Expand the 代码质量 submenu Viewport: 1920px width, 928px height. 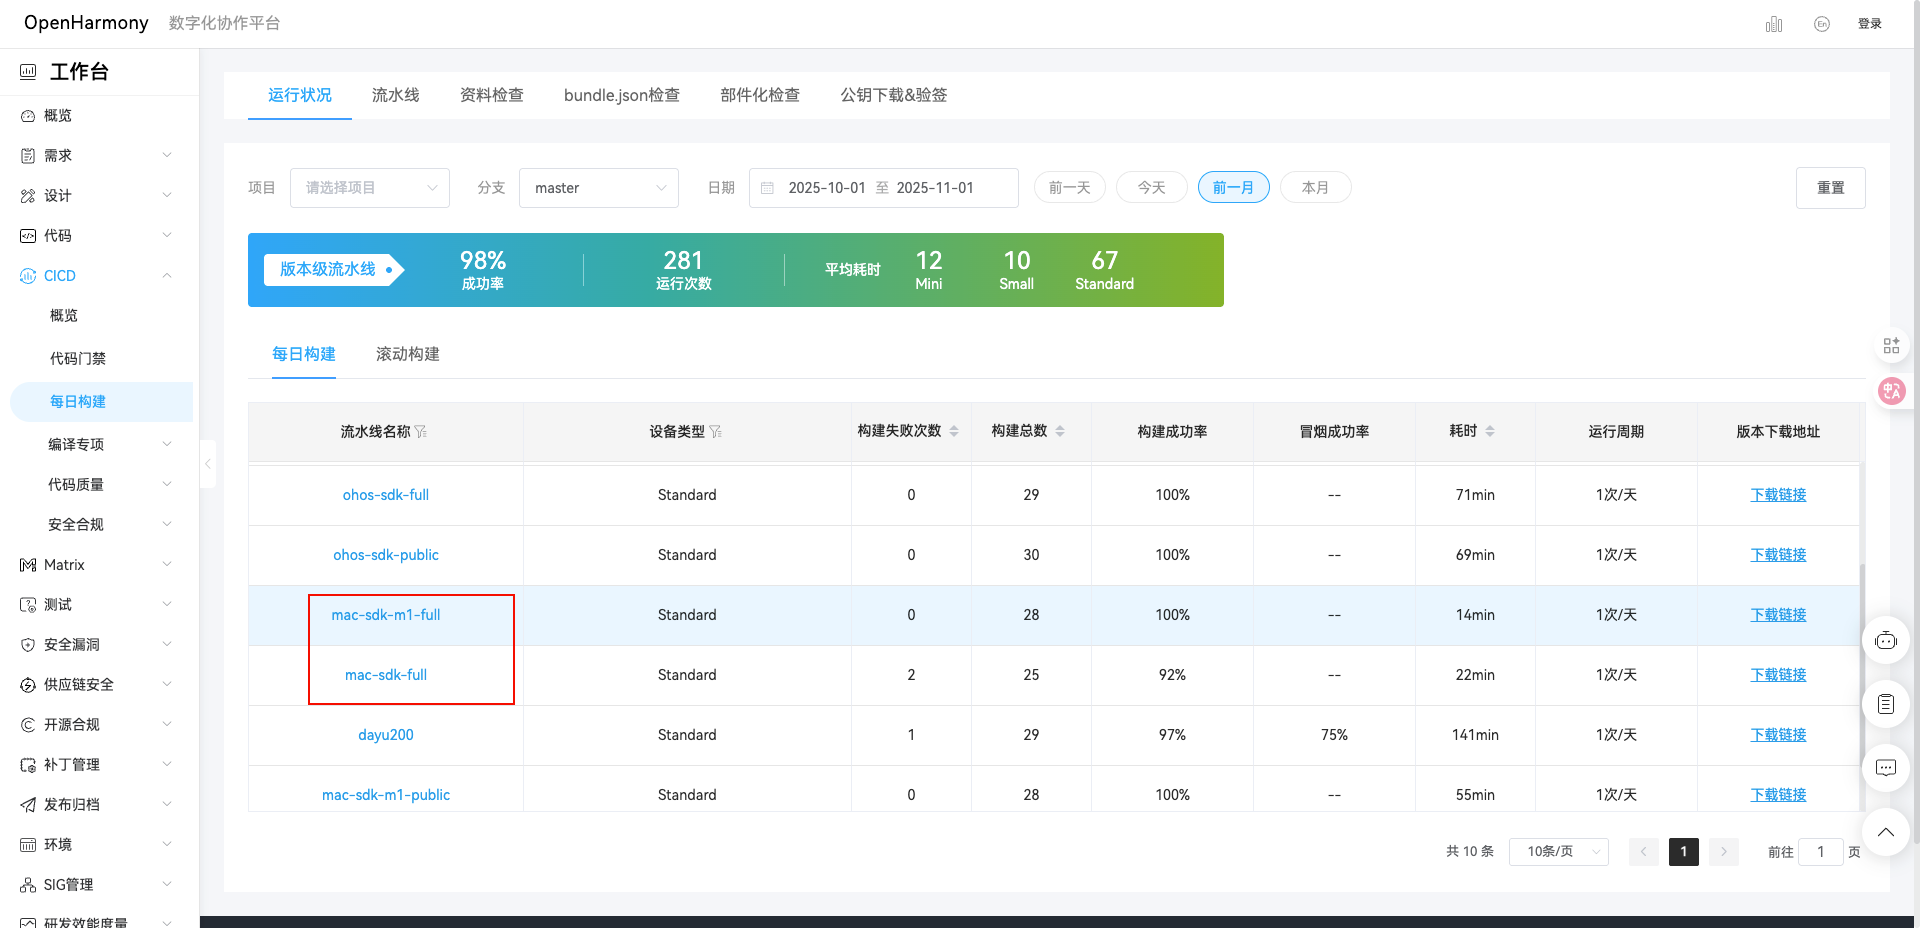[167, 484]
